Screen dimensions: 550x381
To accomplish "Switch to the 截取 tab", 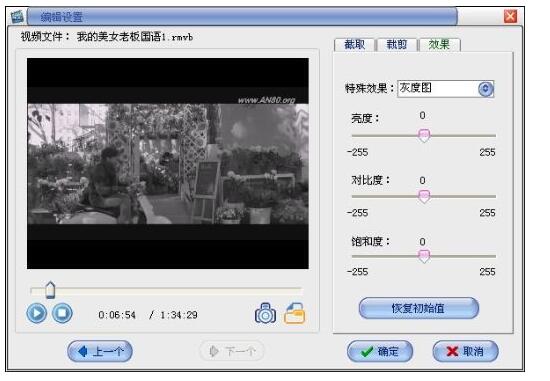I will [x=355, y=45].
